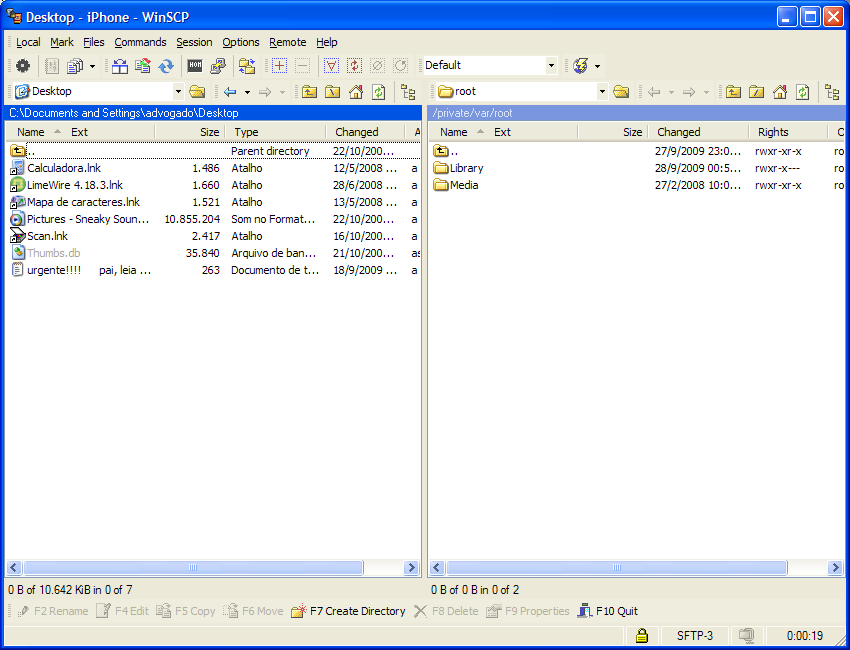
Task: Open the Local menu
Action: pos(28,42)
